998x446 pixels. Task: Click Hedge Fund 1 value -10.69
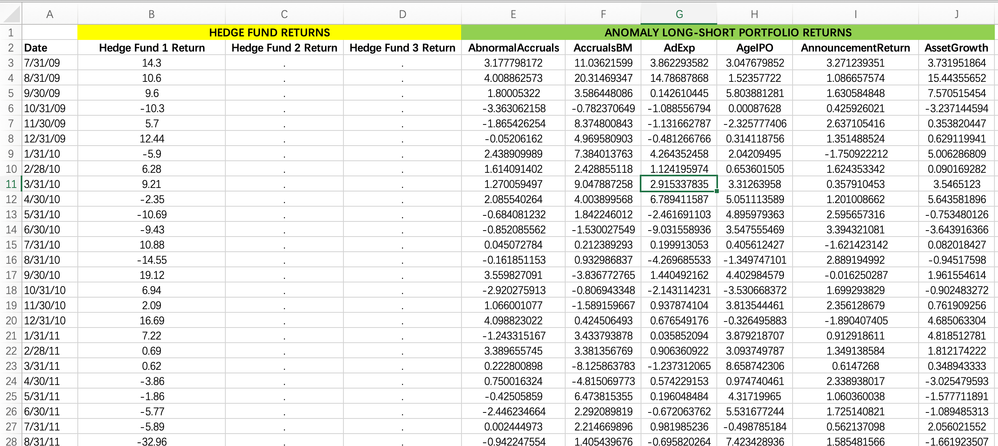coord(151,214)
